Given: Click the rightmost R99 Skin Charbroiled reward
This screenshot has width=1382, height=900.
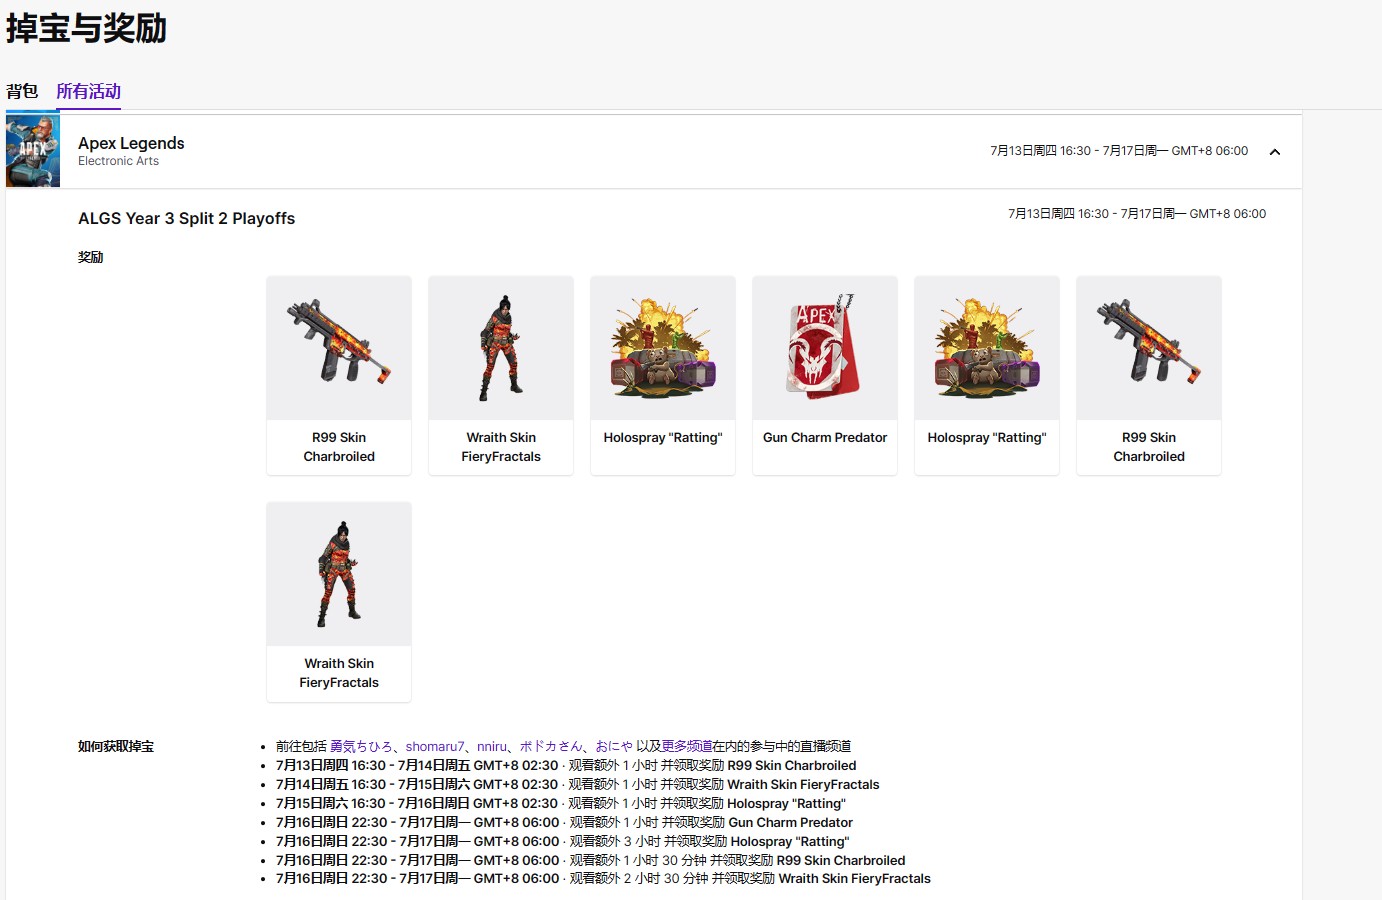Looking at the screenshot, I should tap(1148, 347).
